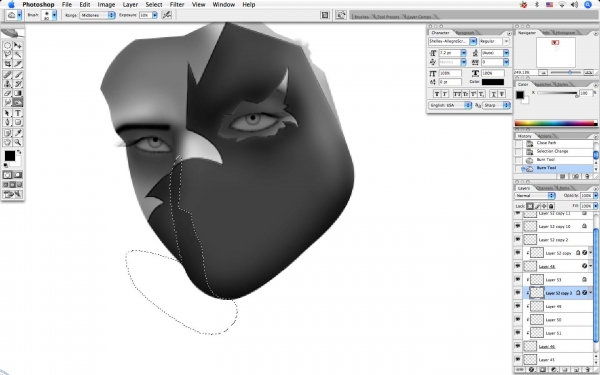Select the Hand tool
The width and height of the screenshot is (600, 375).
7,142
